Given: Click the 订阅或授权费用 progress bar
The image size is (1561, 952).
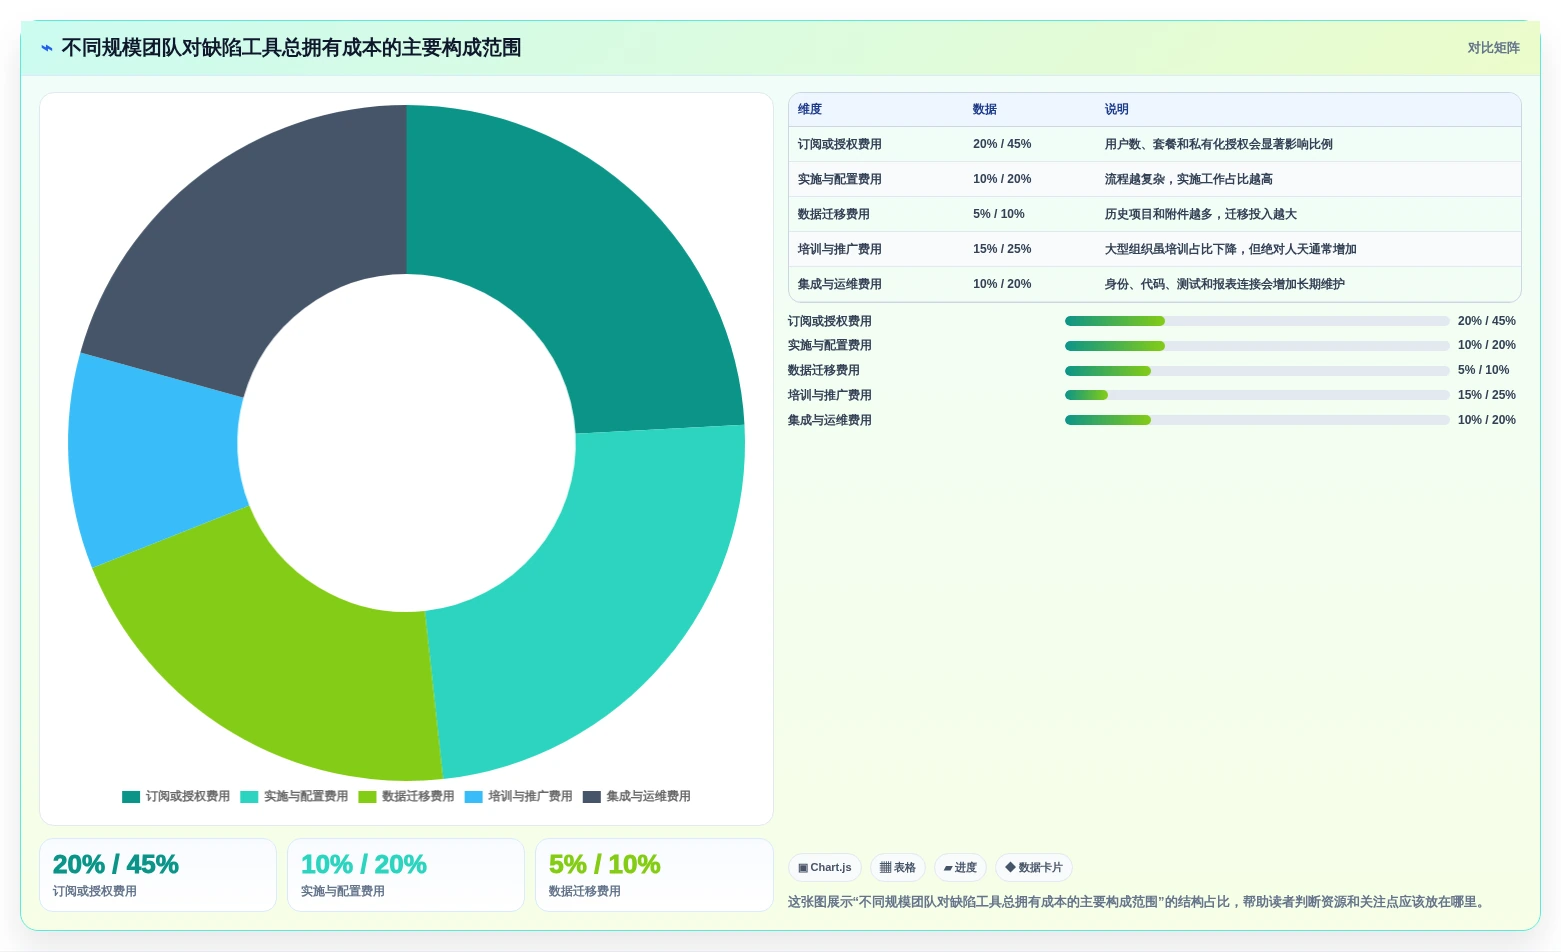Looking at the screenshot, I should 1257,321.
